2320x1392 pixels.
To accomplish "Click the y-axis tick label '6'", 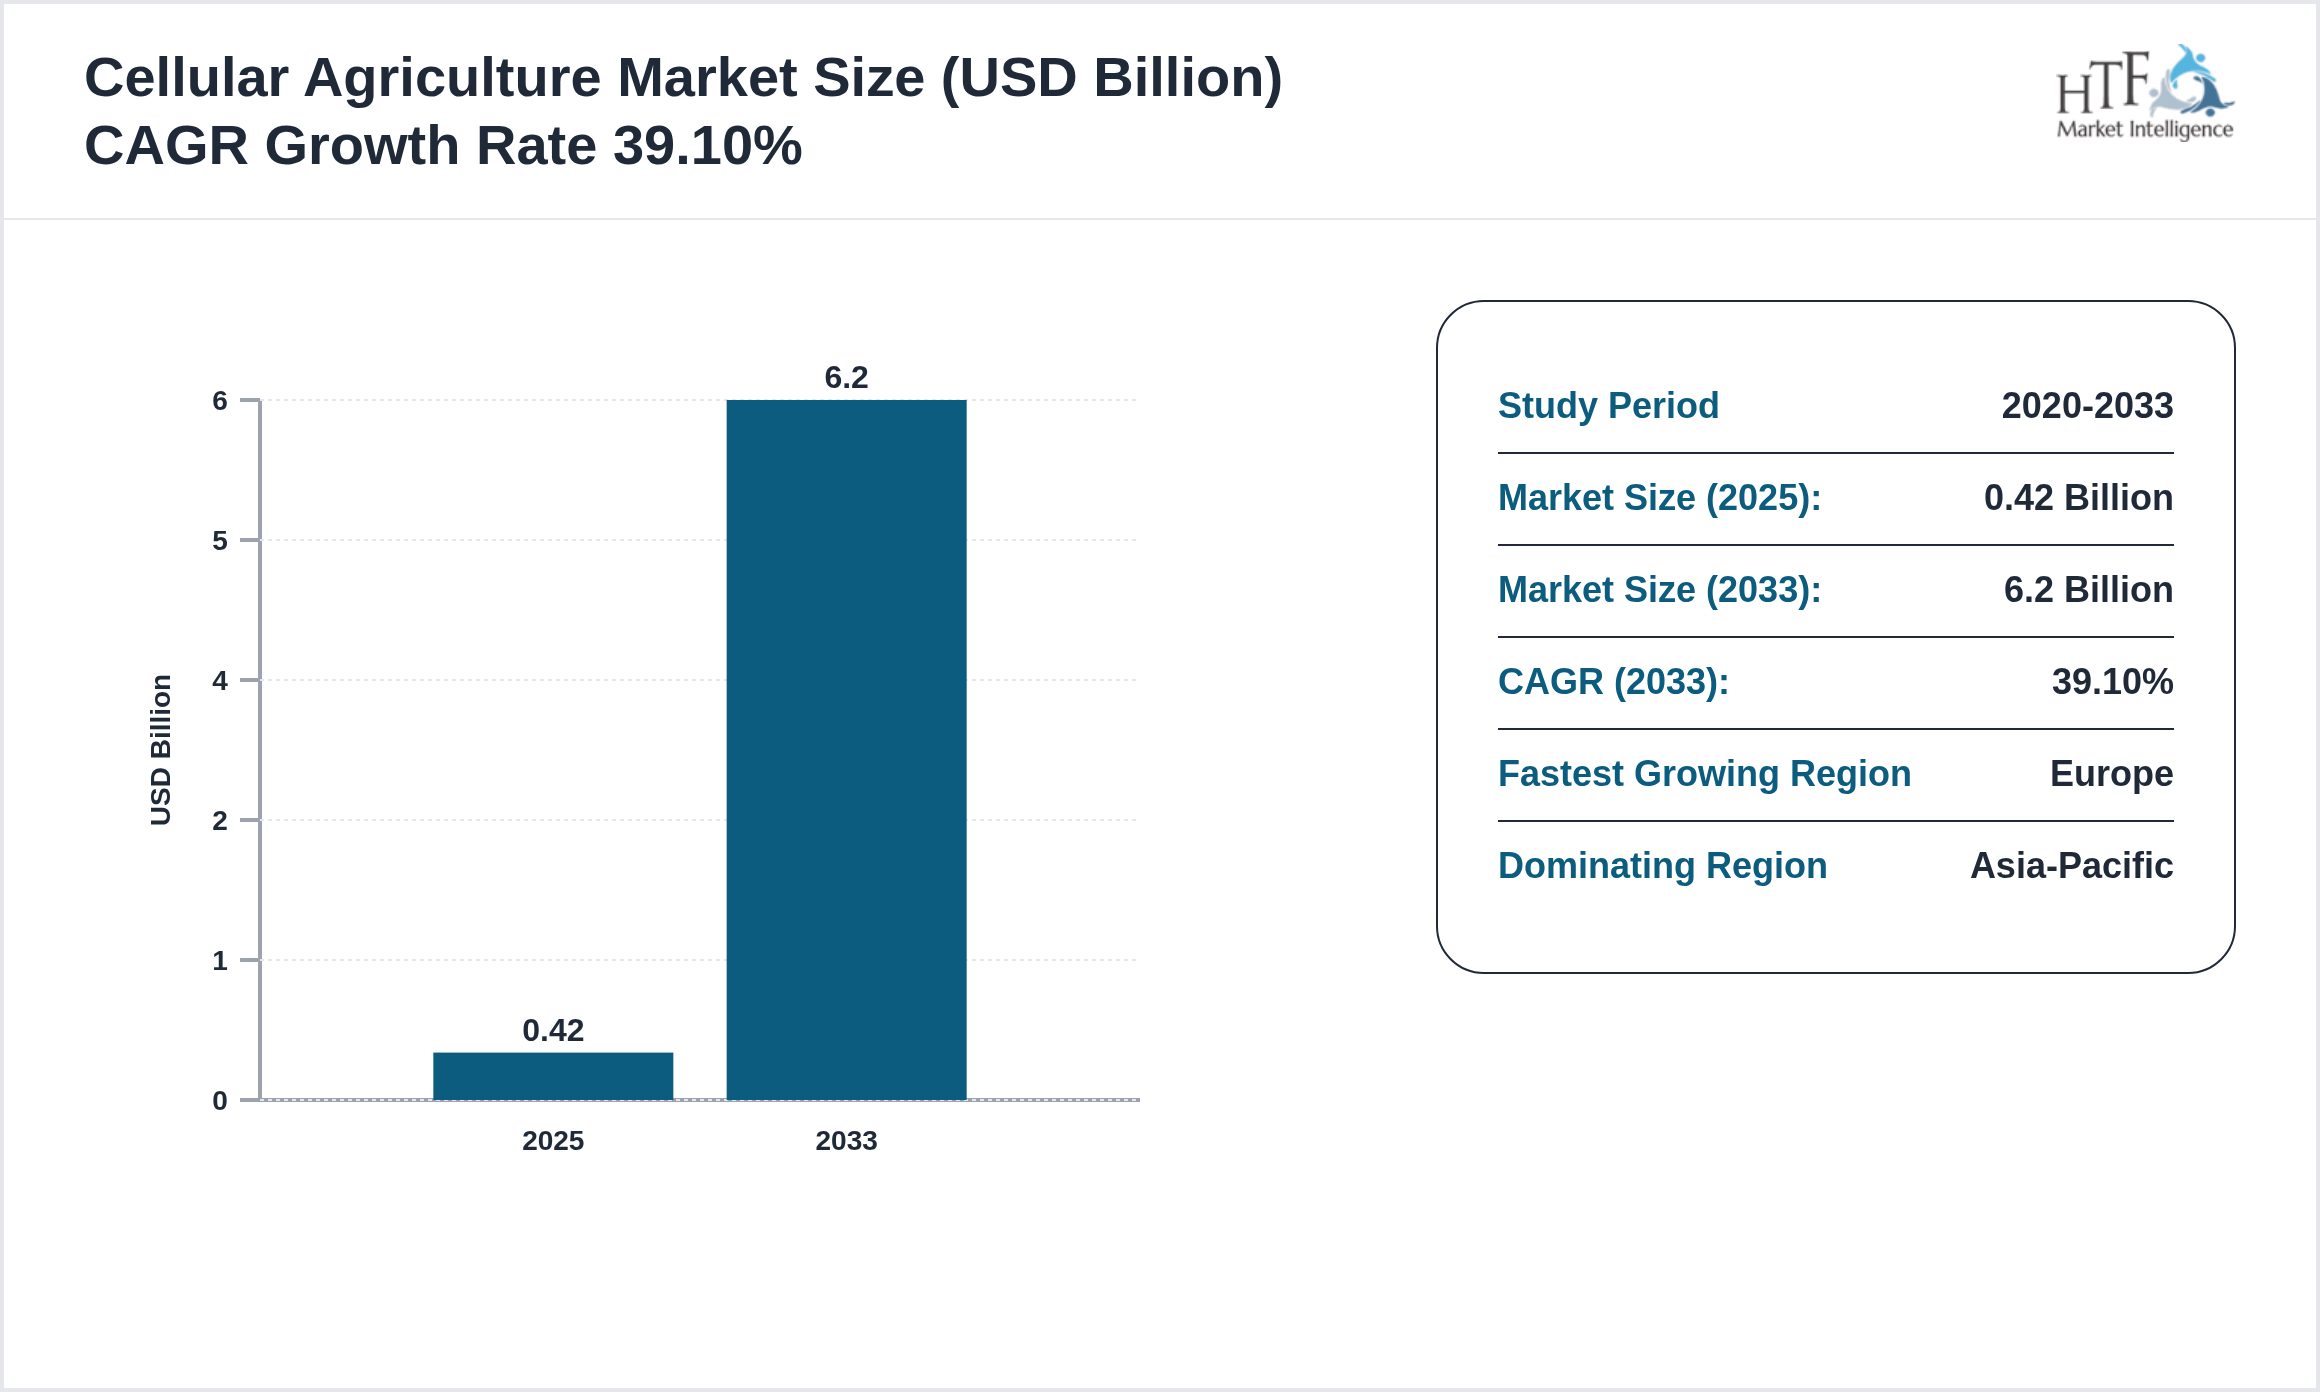I will [220, 401].
